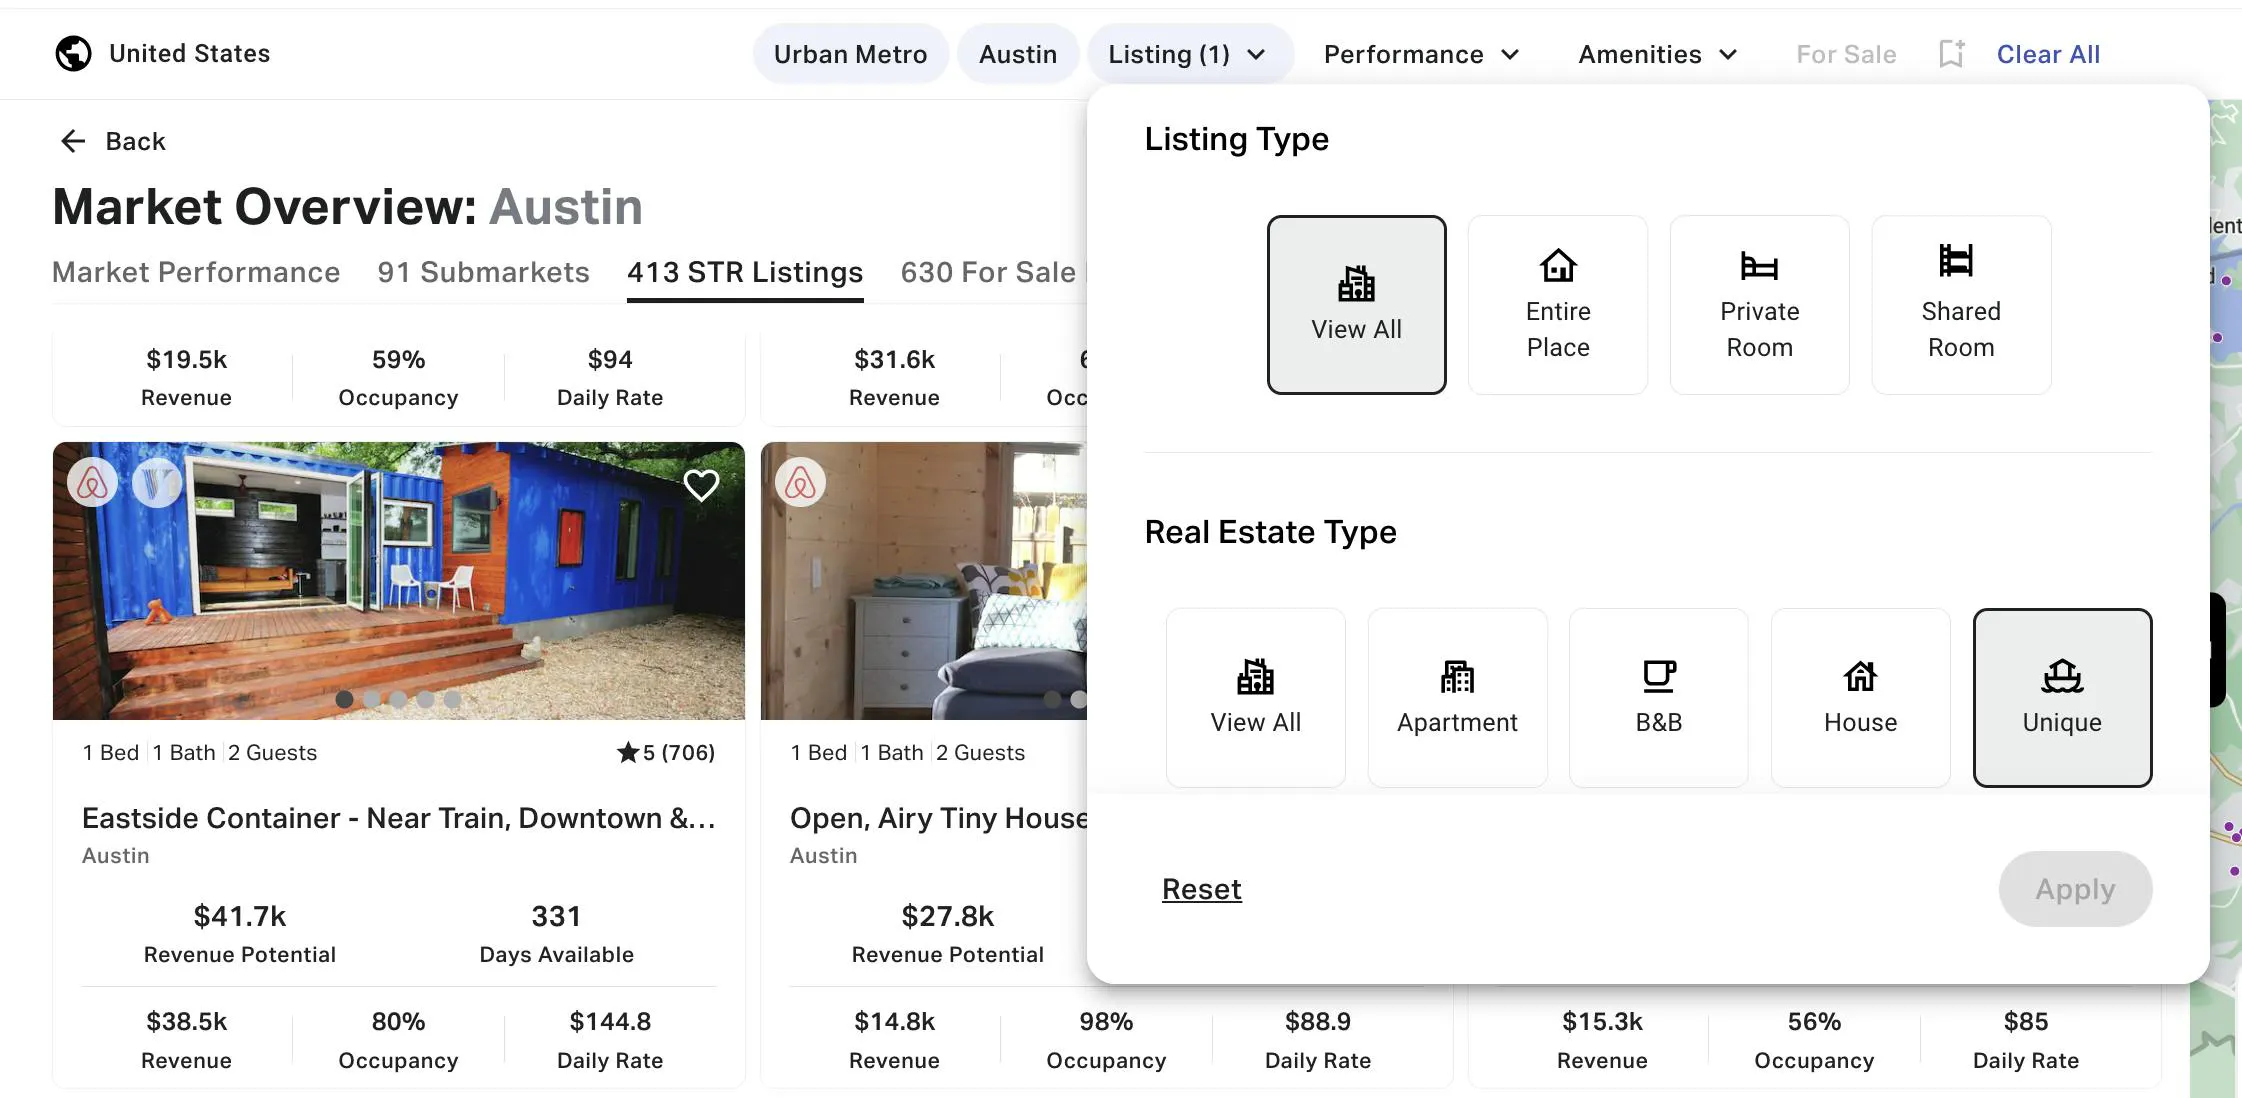This screenshot has width=2242, height=1098.
Task: Click Reset in listing filter panel
Action: (x=1201, y=889)
